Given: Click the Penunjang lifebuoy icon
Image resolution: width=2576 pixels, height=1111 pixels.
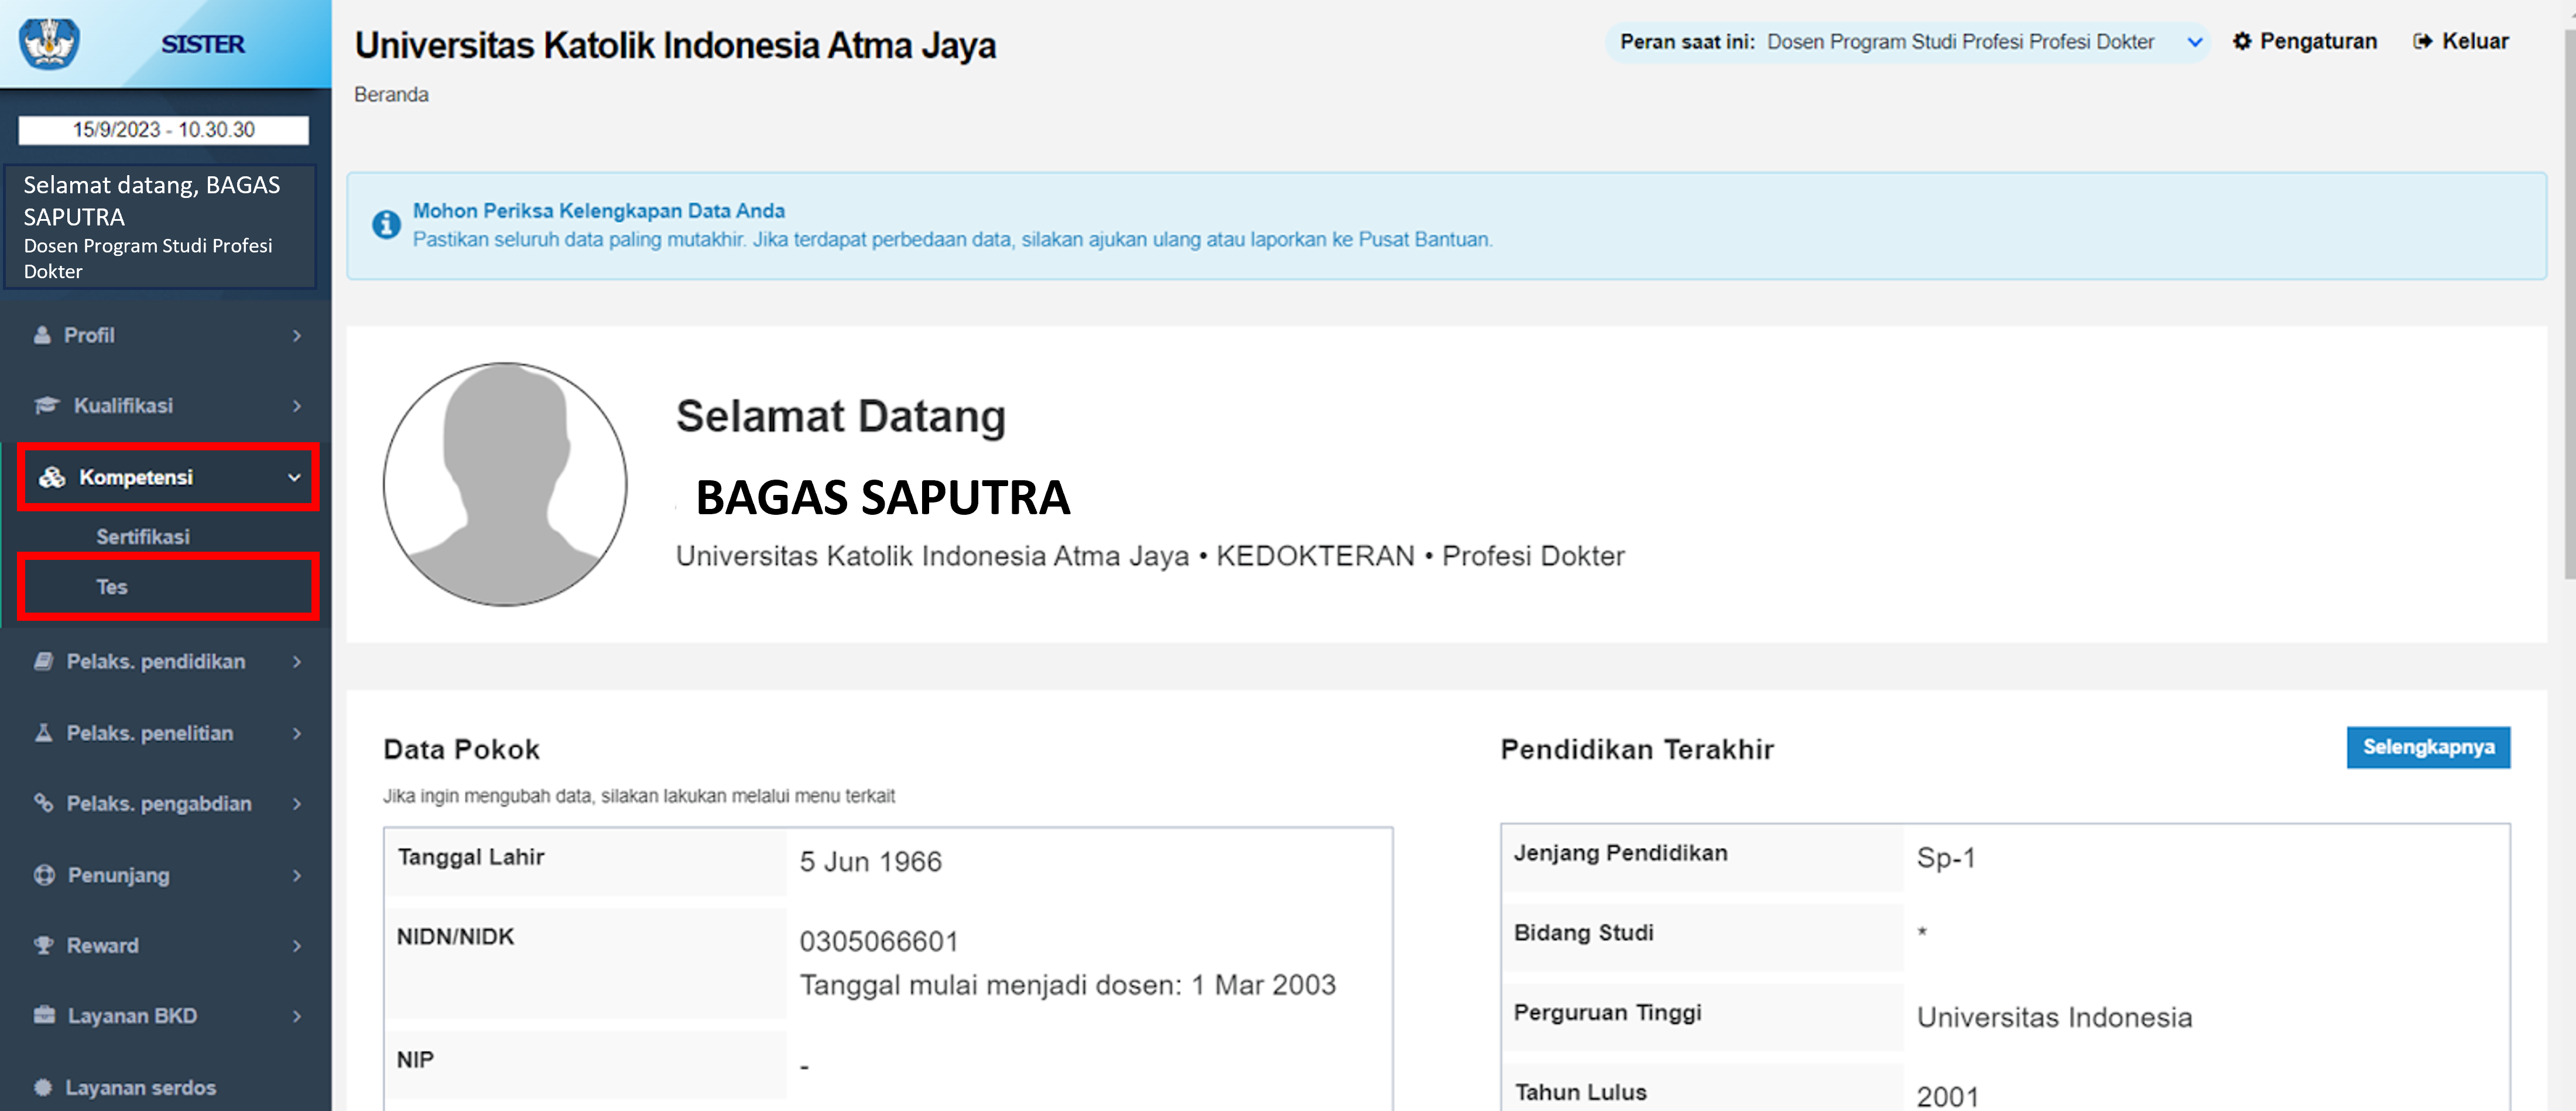Looking at the screenshot, I should click(x=44, y=875).
